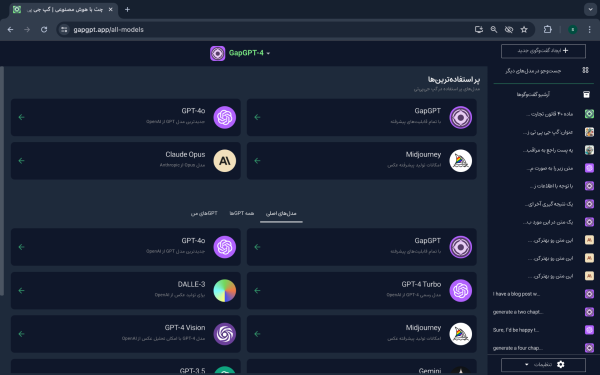
Task: Open chat 'I have a blog post w...'
Action: (x=543, y=294)
